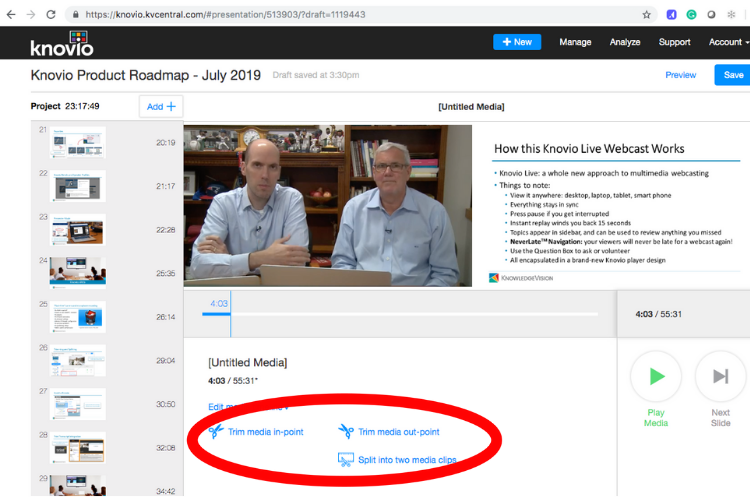Click the browser address bar URL
The width and height of the screenshot is (750, 500).
coord(225,14)
